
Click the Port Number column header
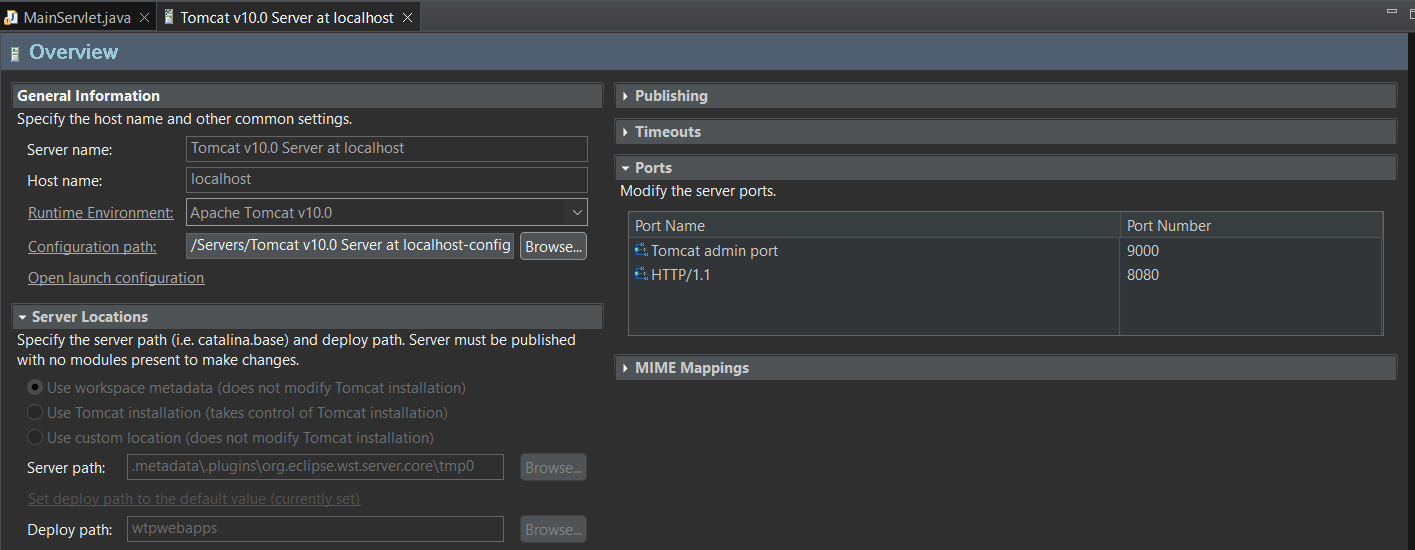(1250, 226)
